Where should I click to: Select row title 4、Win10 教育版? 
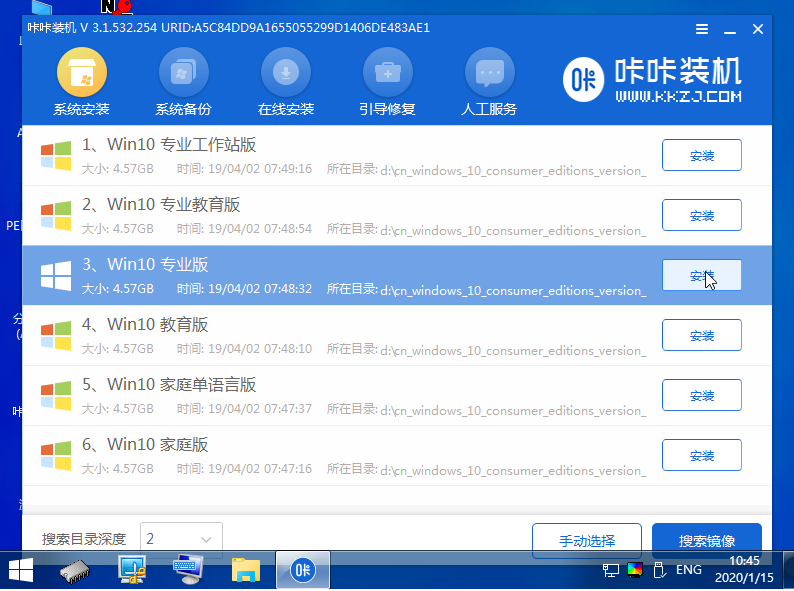coord(145,325)
